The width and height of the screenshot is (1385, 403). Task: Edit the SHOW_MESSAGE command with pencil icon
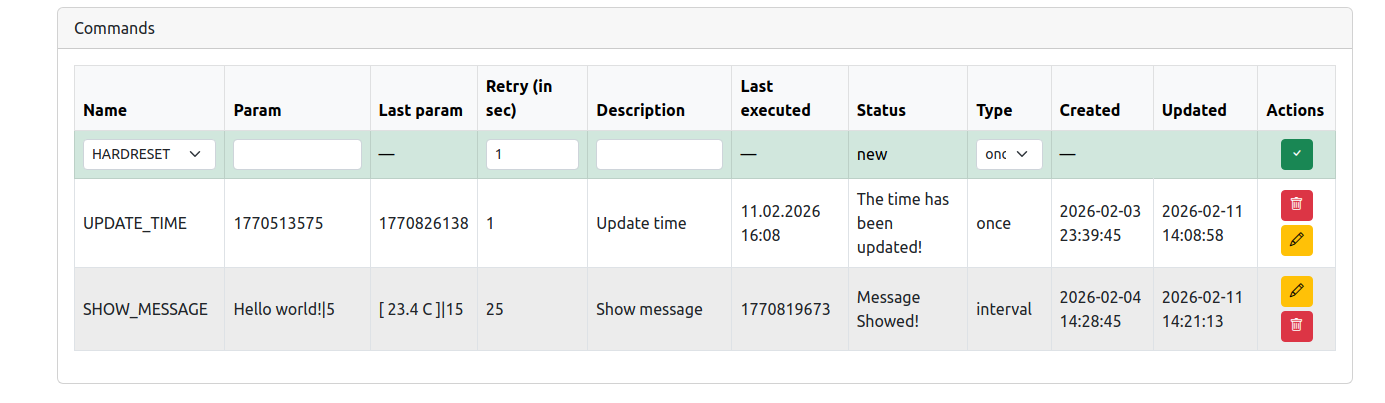point(1296,291)
